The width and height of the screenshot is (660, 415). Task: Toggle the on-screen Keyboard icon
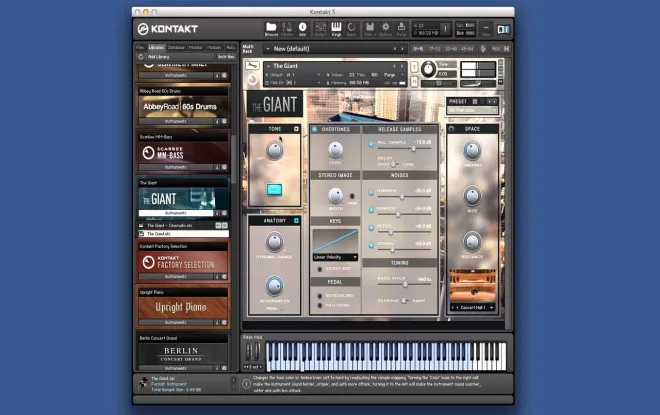pos(336,29)
